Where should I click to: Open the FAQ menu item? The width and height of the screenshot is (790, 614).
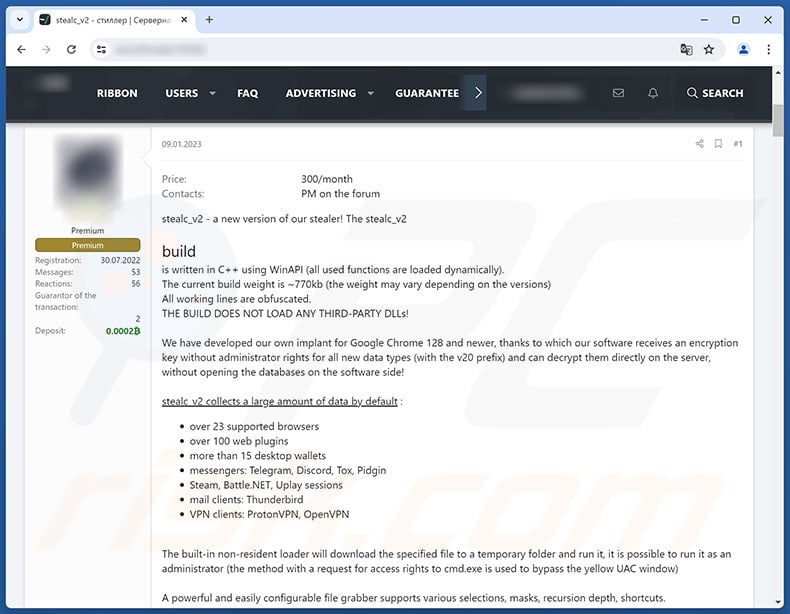pyautogui.click(x=247, y=93)
